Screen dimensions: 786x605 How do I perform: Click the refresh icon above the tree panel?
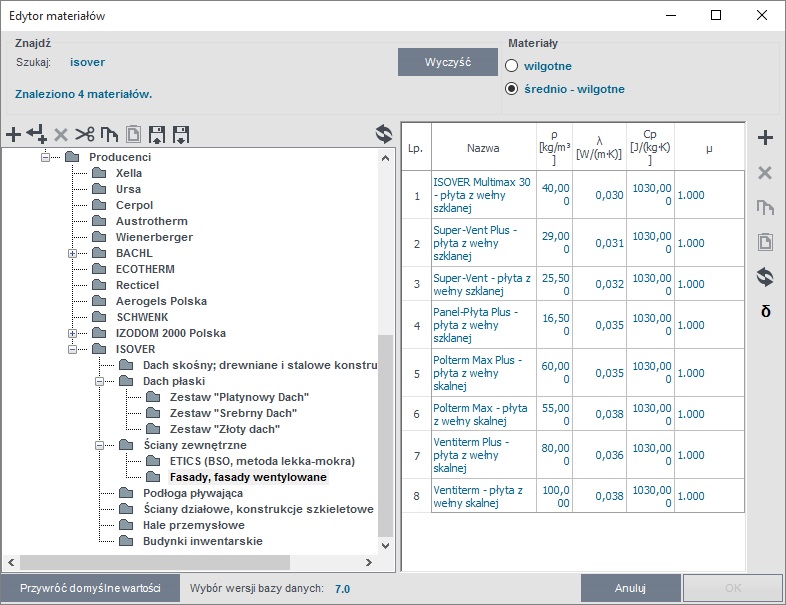click(x=384, y=134)
